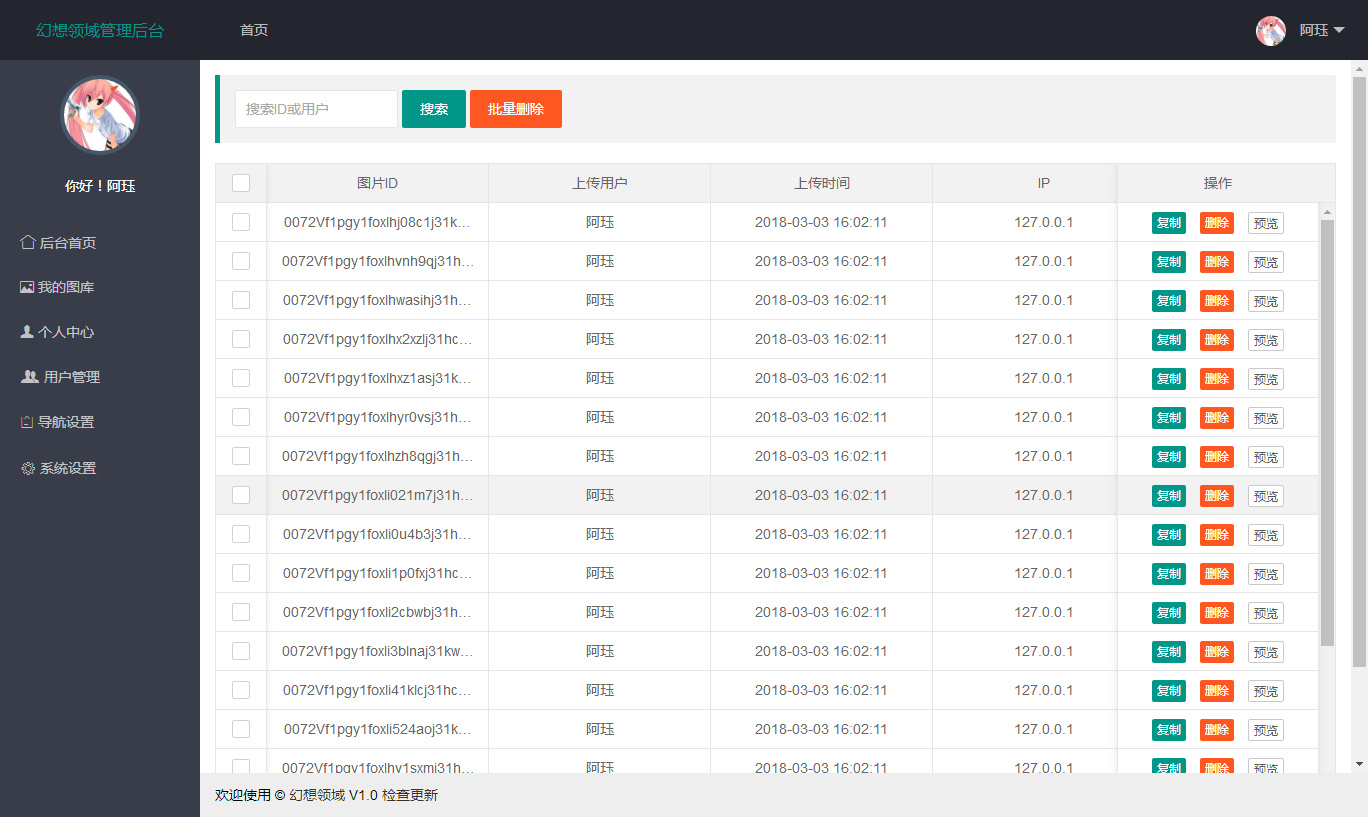Click the up arrow of table scrollbar
1368x817 pixels.
click(1327, 212)
